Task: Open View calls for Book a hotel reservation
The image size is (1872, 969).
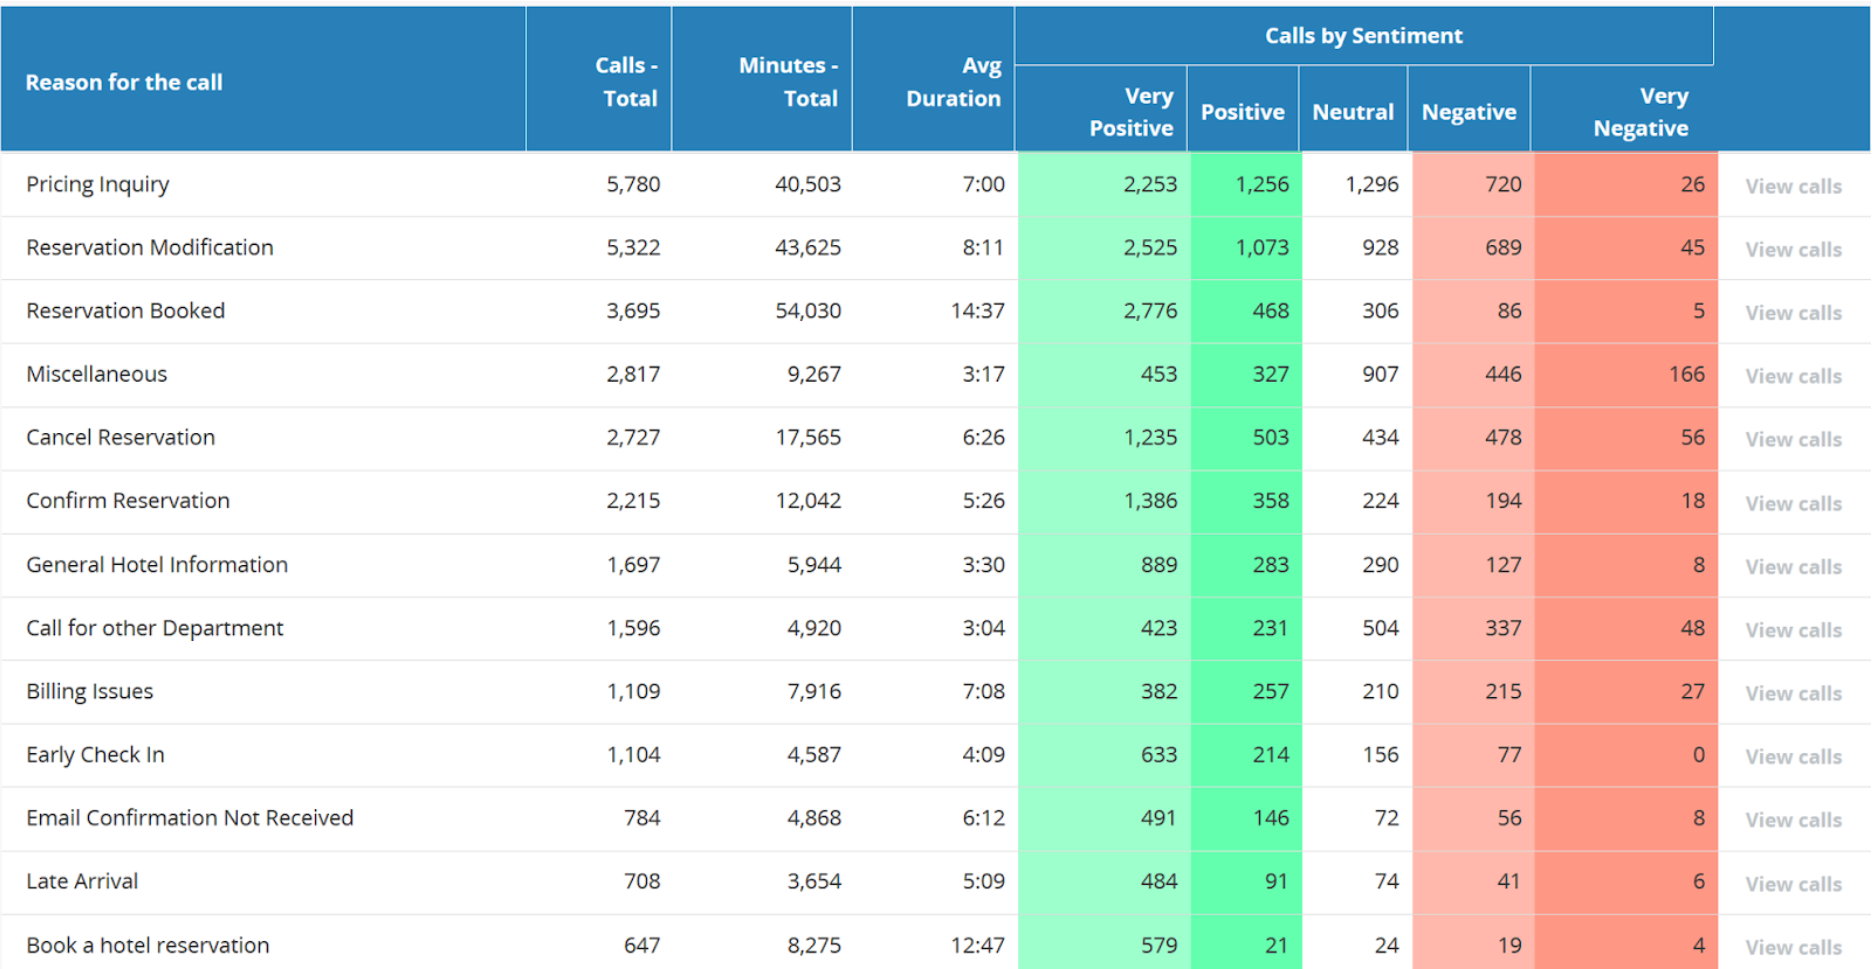Action: click(1793, 947)
